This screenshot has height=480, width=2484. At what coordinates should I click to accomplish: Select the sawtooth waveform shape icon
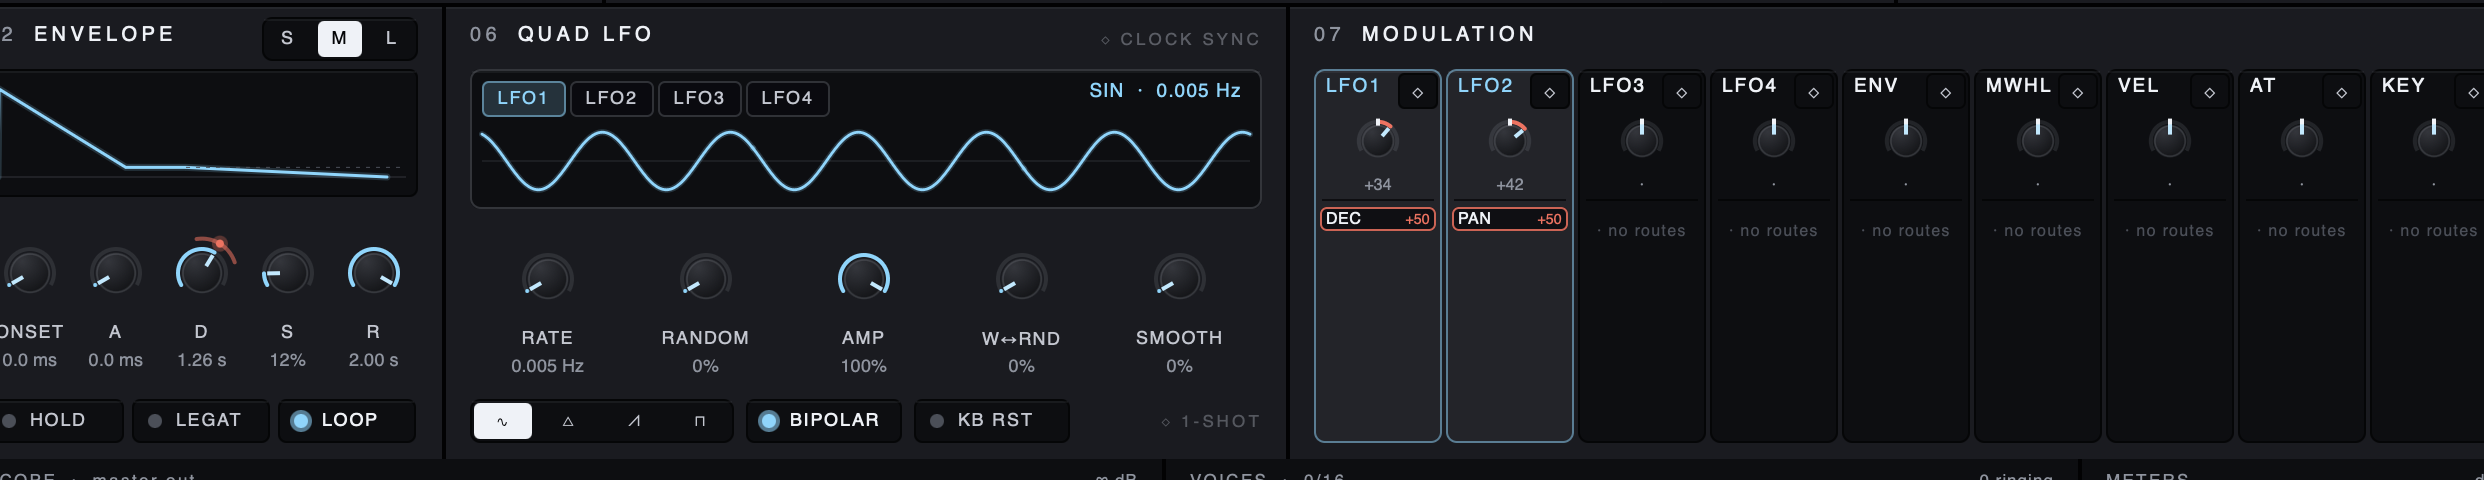(634, 421)
